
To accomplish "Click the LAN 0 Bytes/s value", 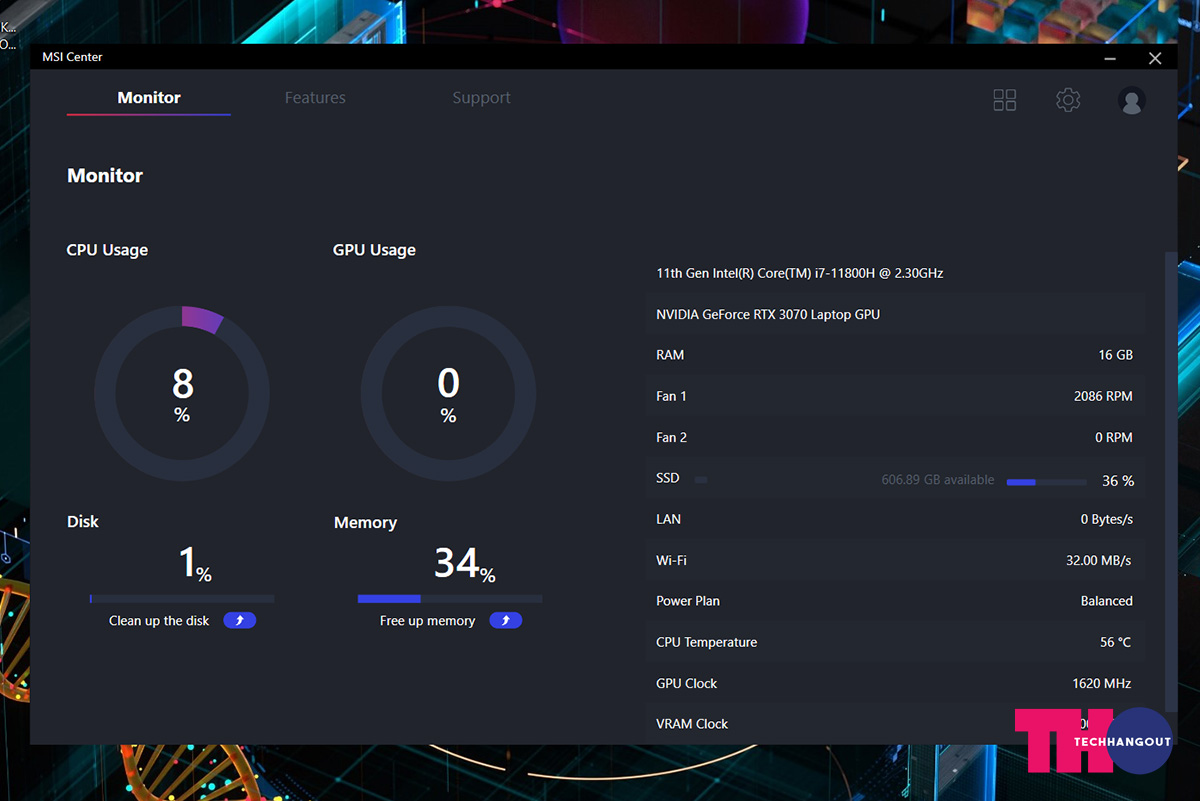I will point(1107,519).
